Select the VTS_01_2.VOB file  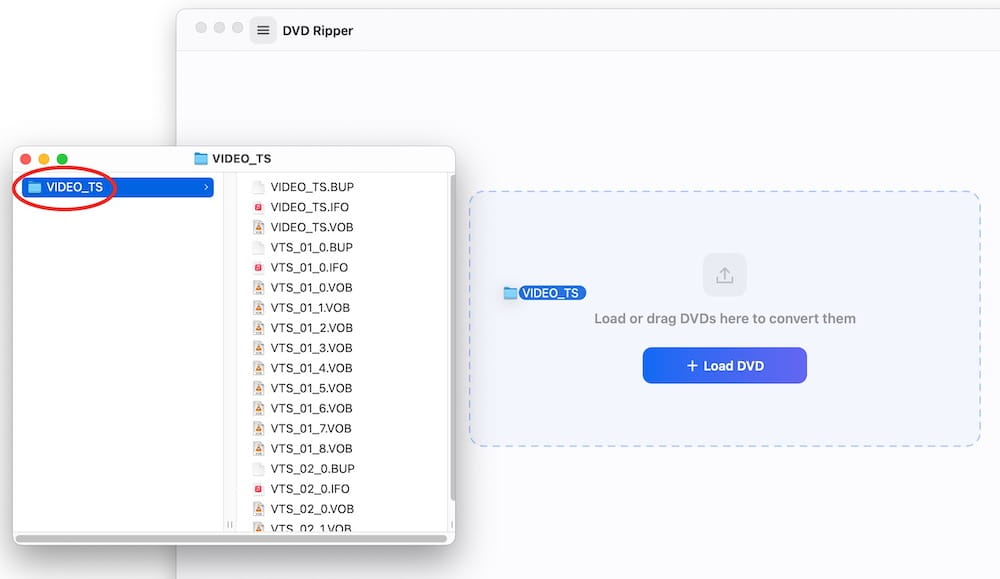311,328
